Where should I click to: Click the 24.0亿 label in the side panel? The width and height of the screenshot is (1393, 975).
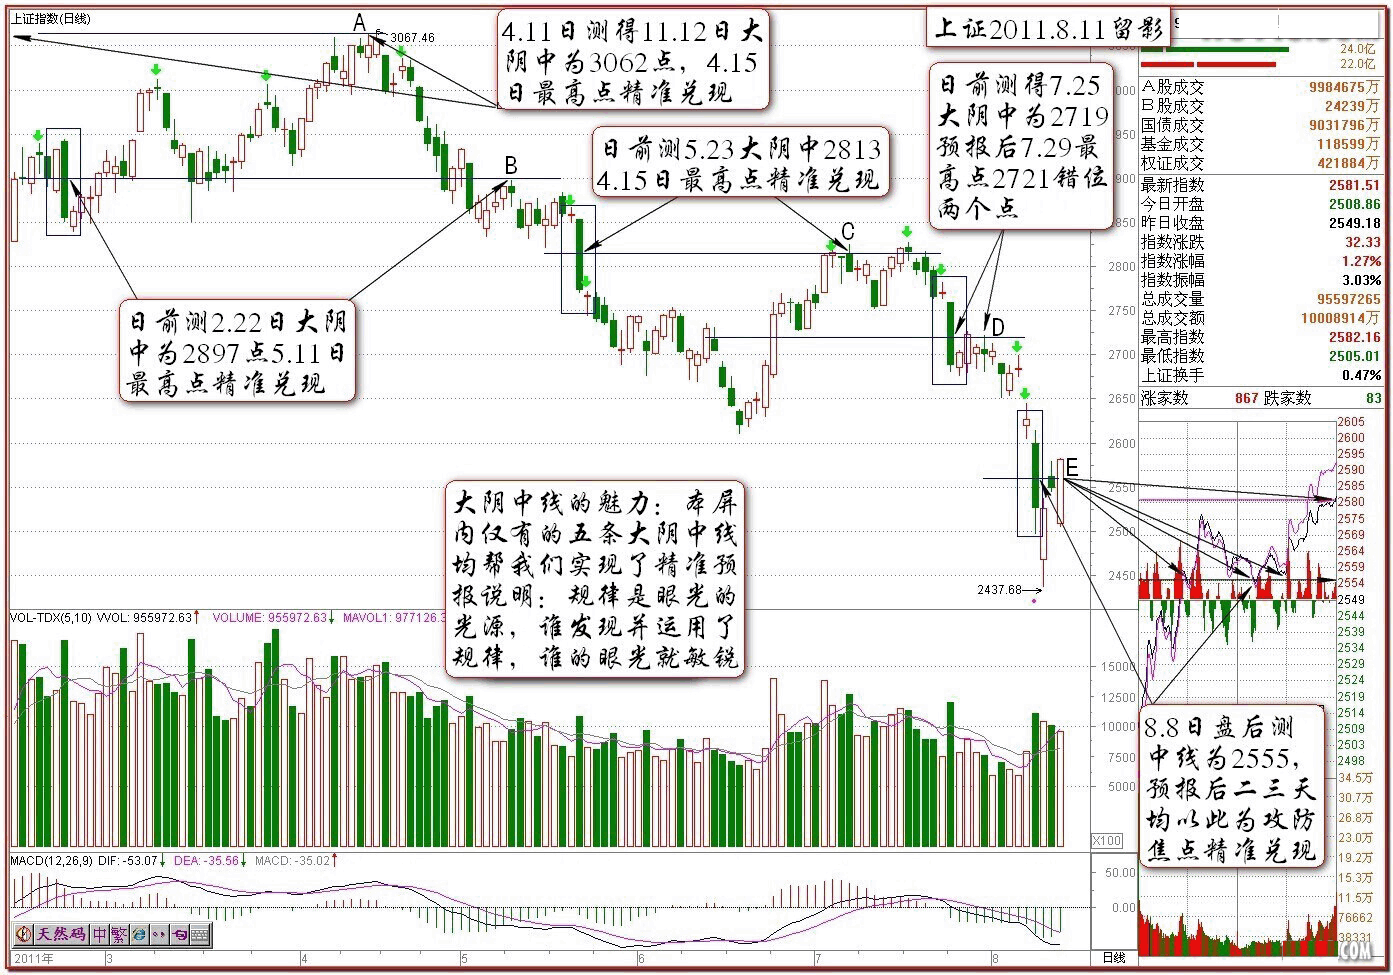coord(1360,49)
